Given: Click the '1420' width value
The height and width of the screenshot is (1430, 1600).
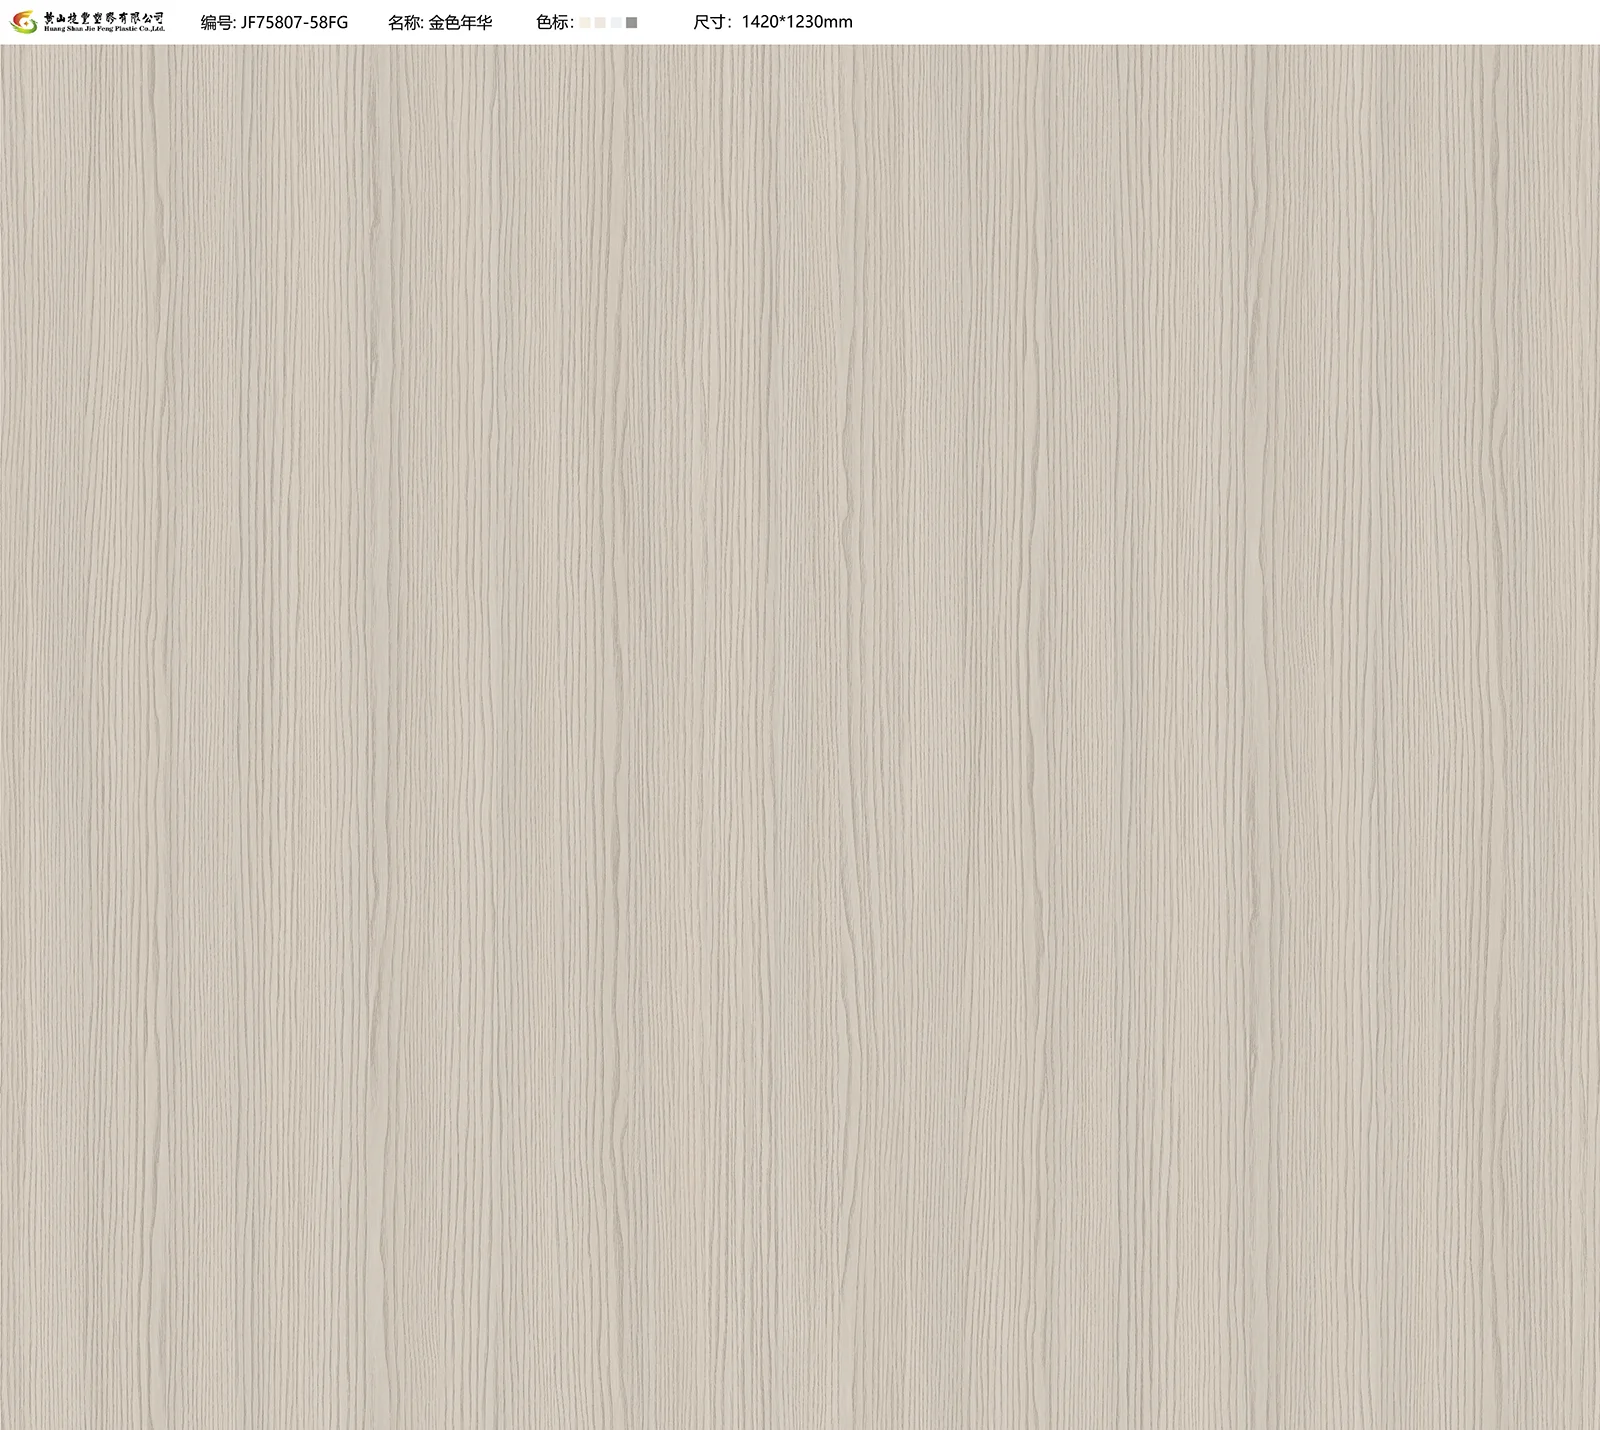Looking at the screenshot, I should tap(760, 22).
